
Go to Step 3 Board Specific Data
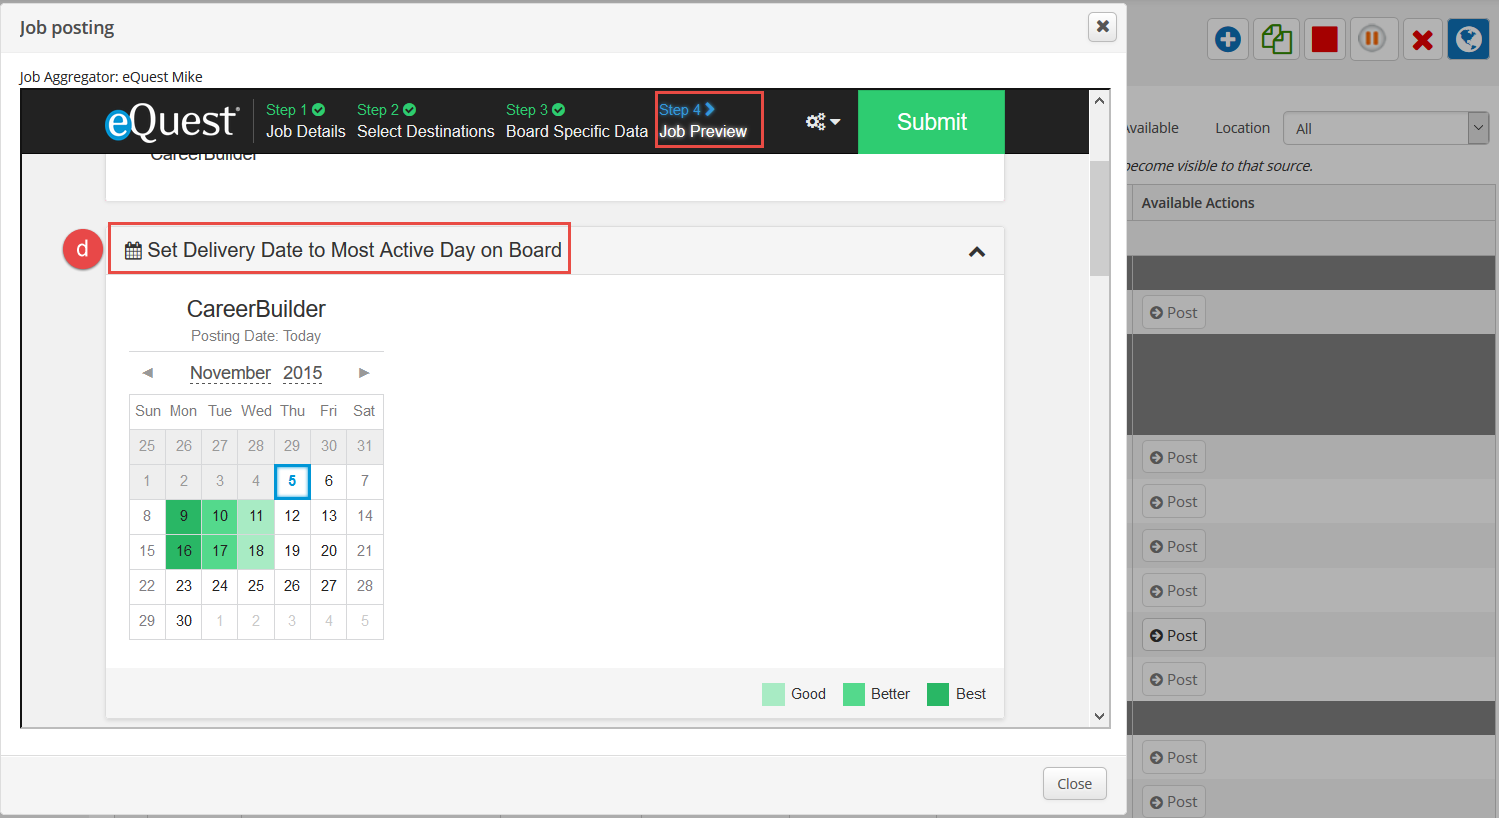click(x=576, y=121)
